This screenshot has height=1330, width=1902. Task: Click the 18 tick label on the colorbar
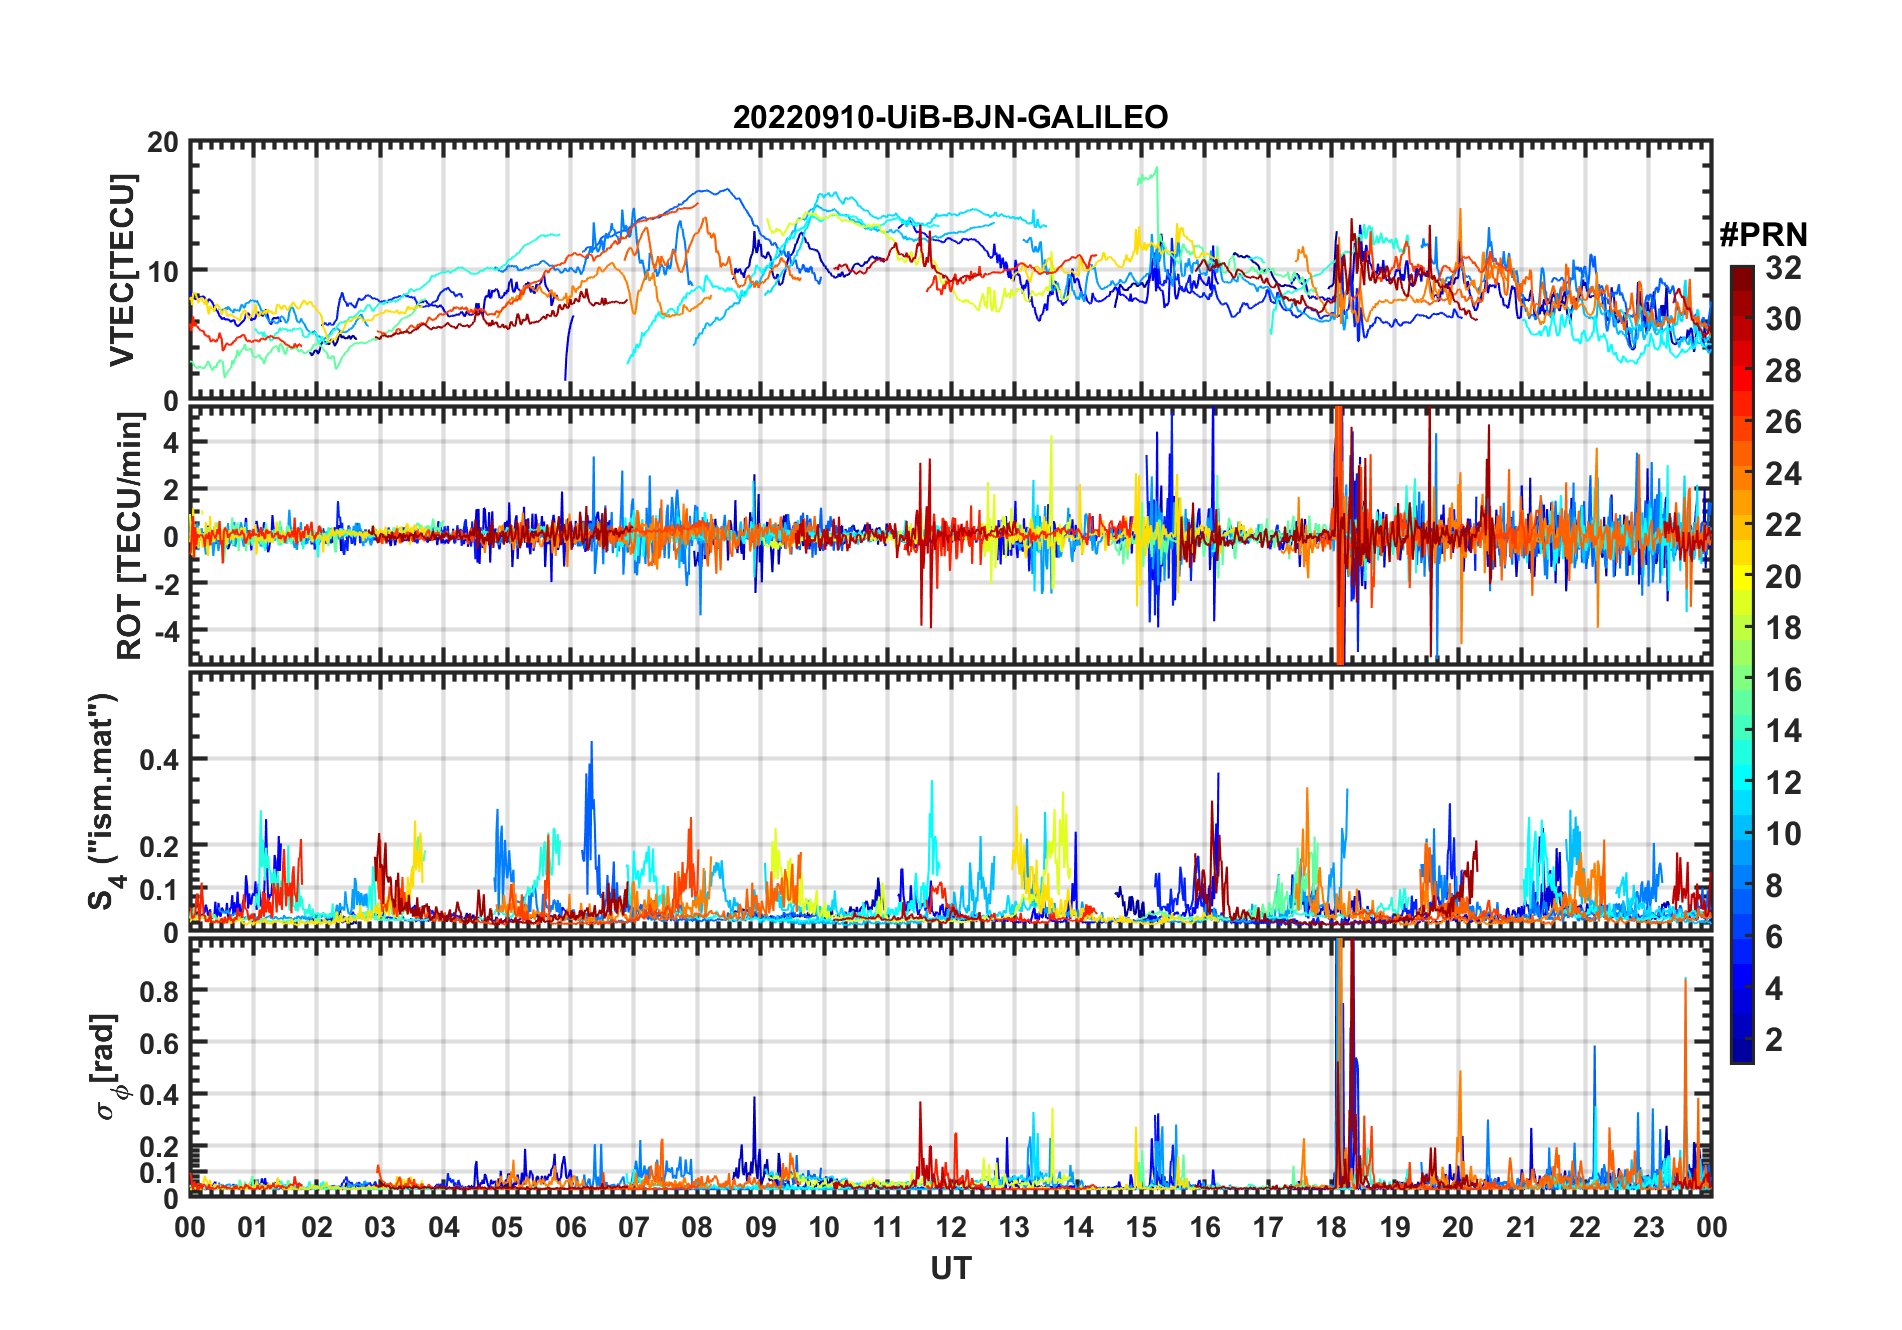pos(1784,628)
